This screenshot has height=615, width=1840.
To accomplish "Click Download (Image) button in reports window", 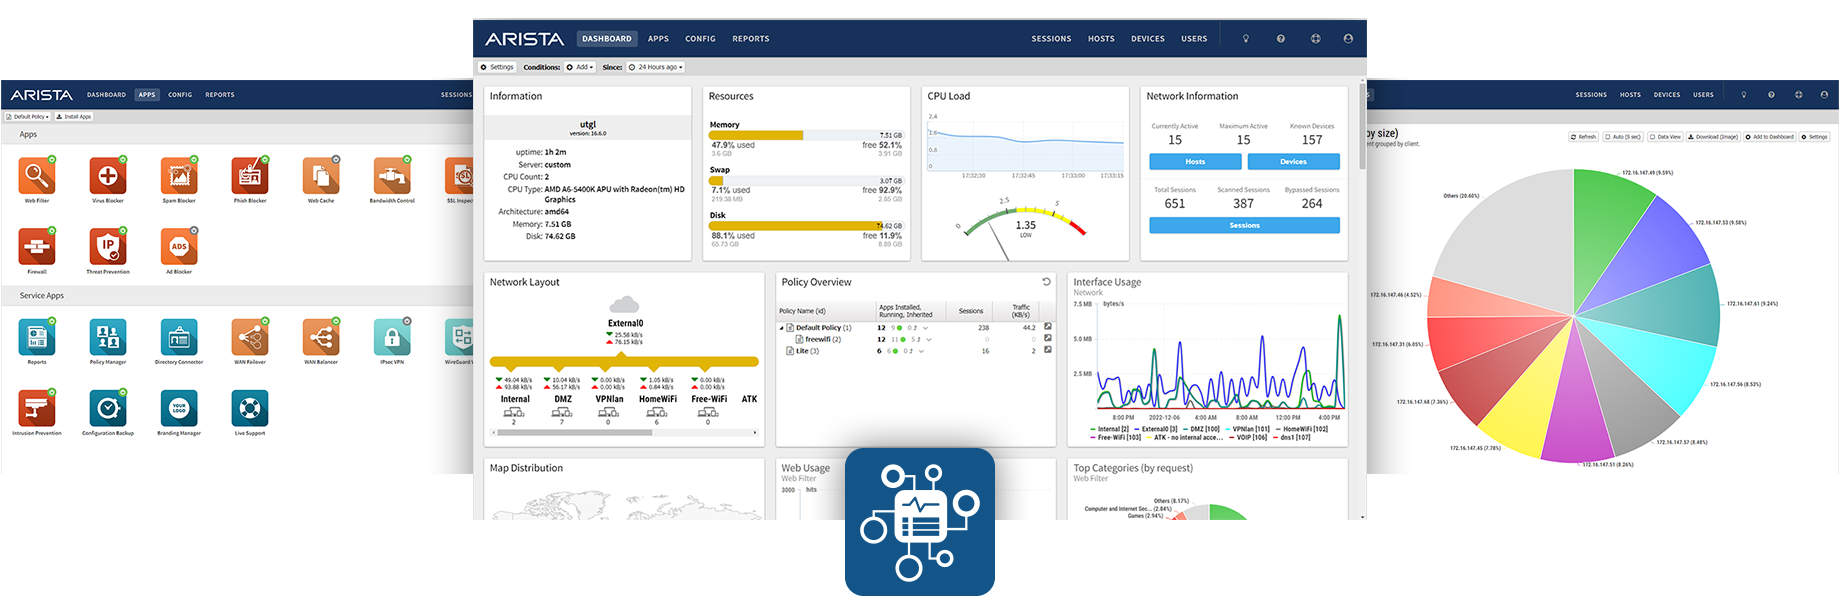I will tap(1713, 137).
